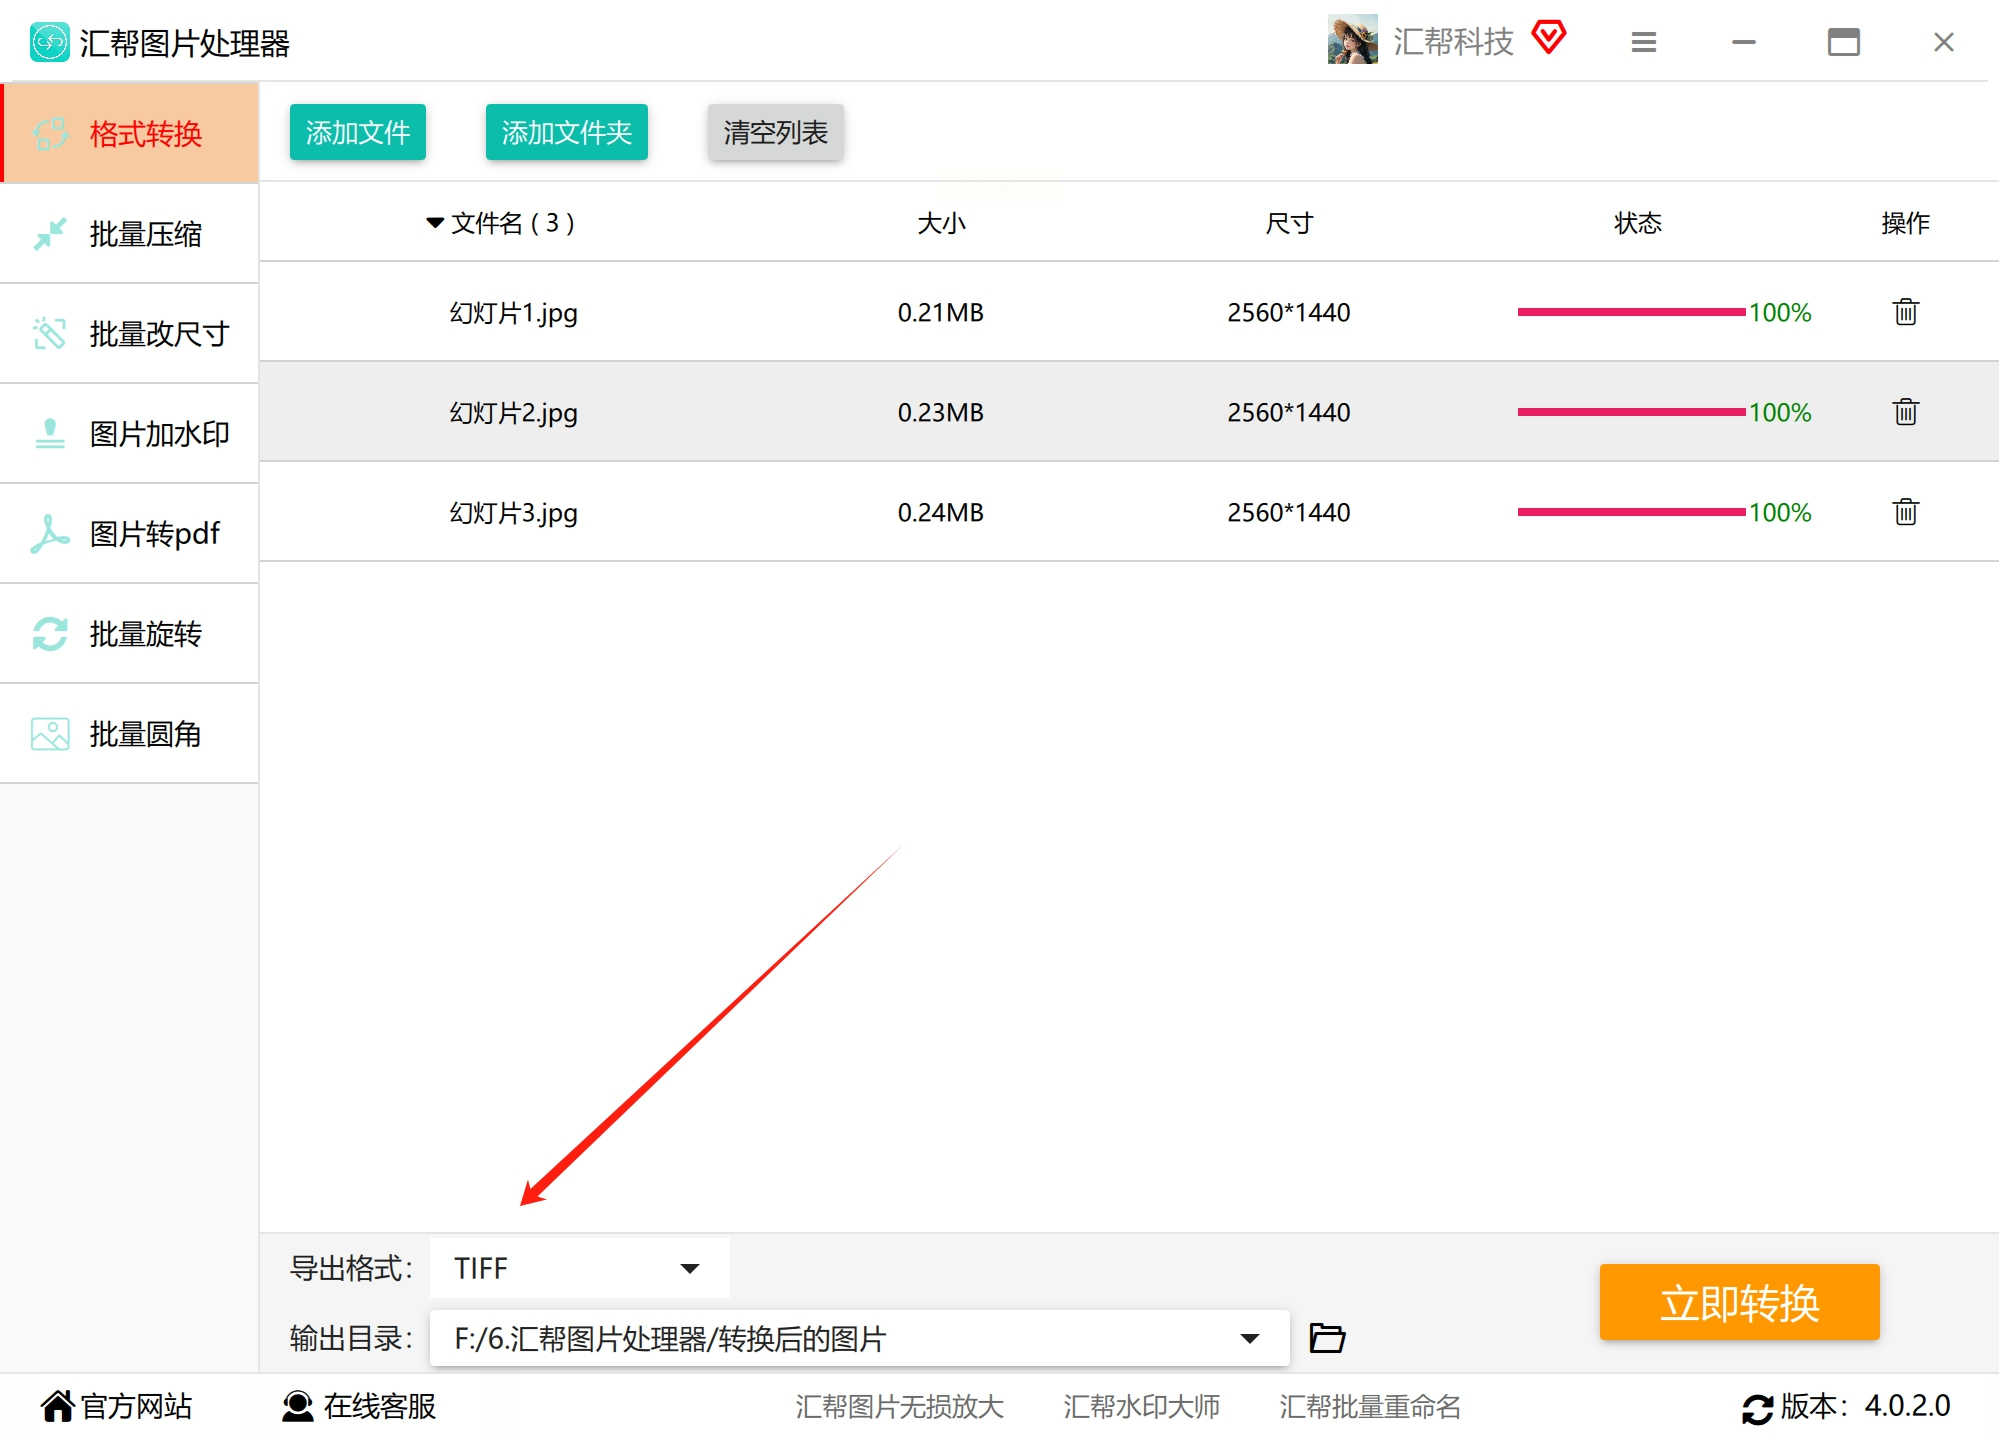Click progress bar of 幻灯片2.jpg

(x=1630, y=412)
